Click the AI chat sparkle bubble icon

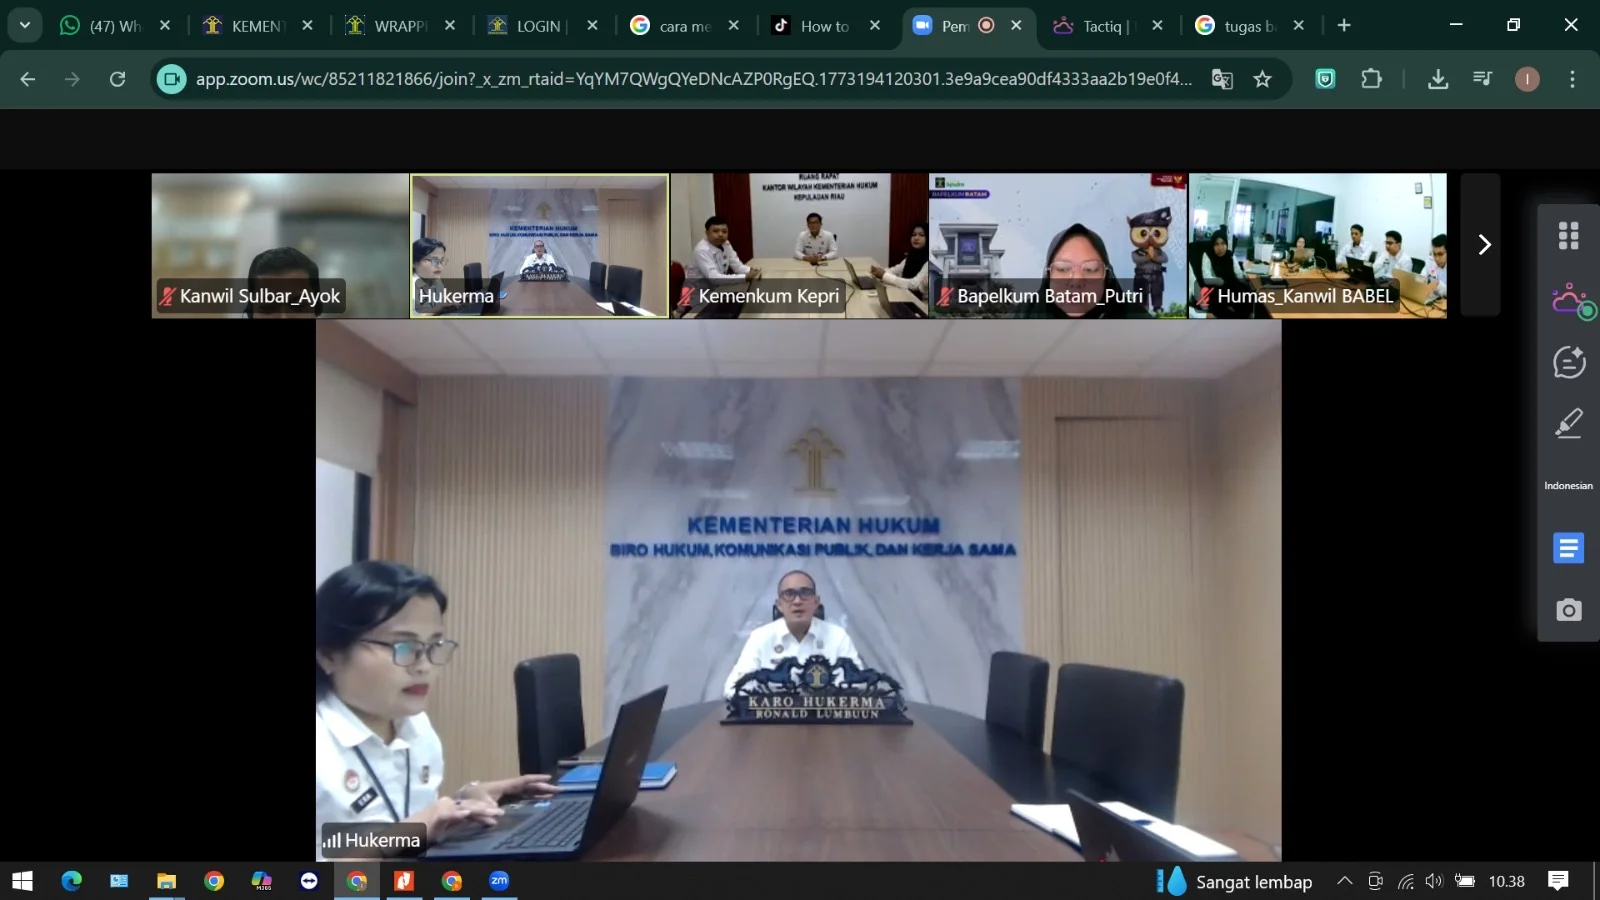[1568, 362]
